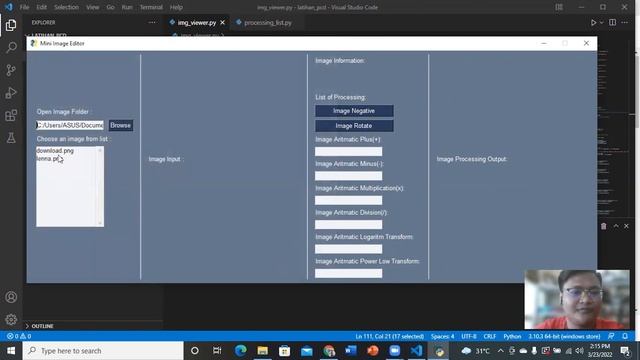Viewport: 640px width, 360px height.
Task: Click the Type here to search box
Action: [x=103, y=351]
